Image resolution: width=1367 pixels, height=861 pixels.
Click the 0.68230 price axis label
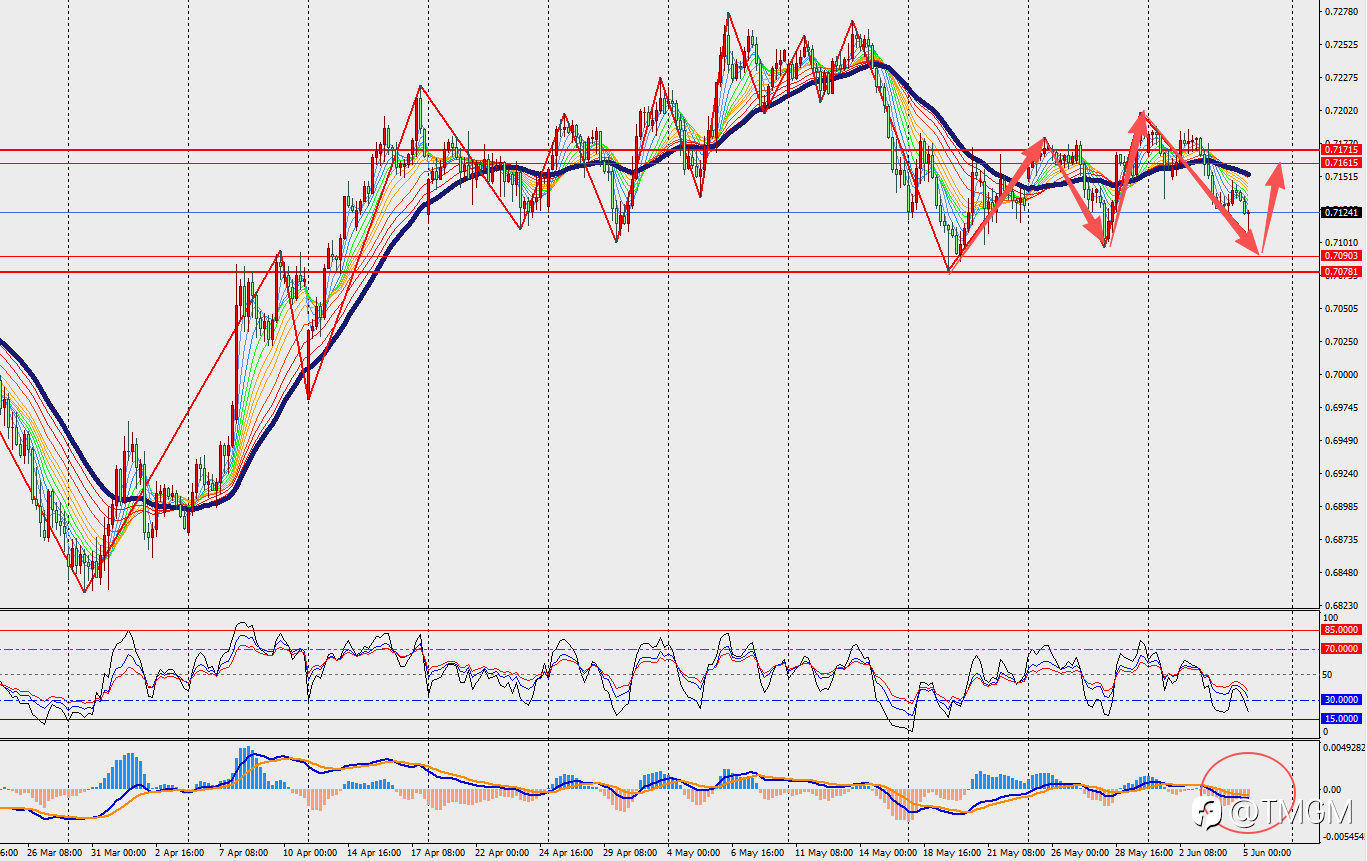[1340, 606]
